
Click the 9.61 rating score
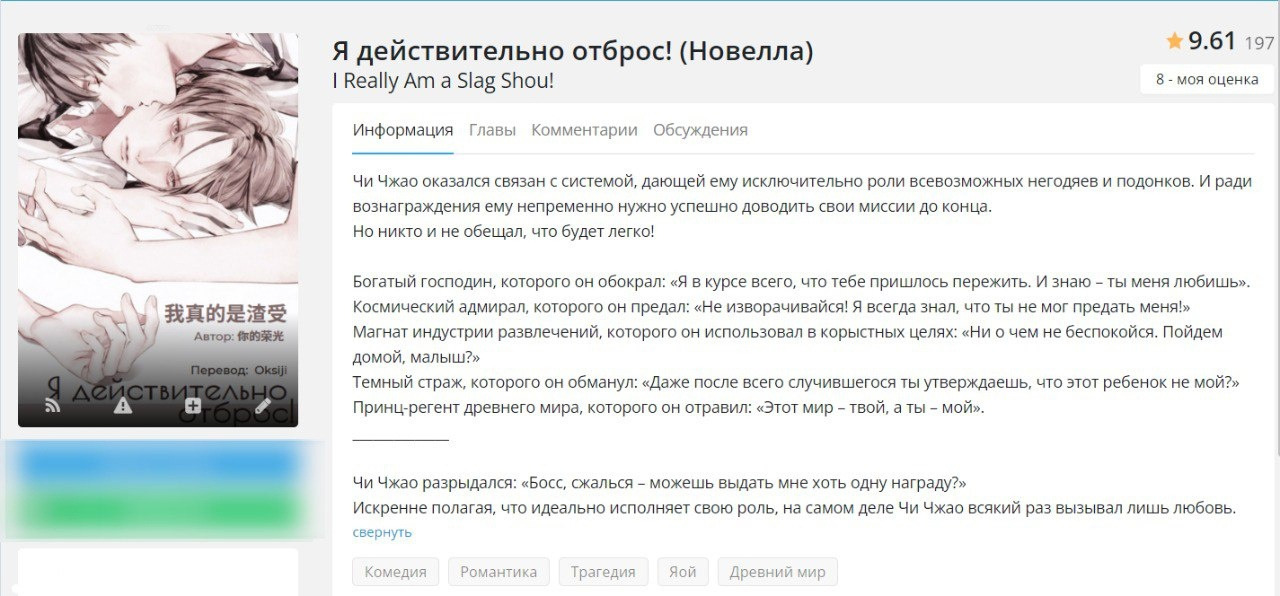1212,41
